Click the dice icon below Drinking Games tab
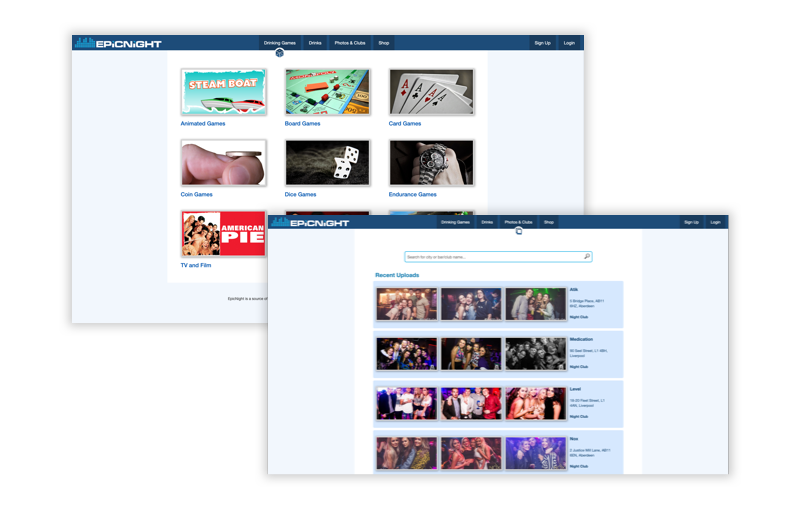The height and width of the screenshot is (509, 800). pos(279,53)
